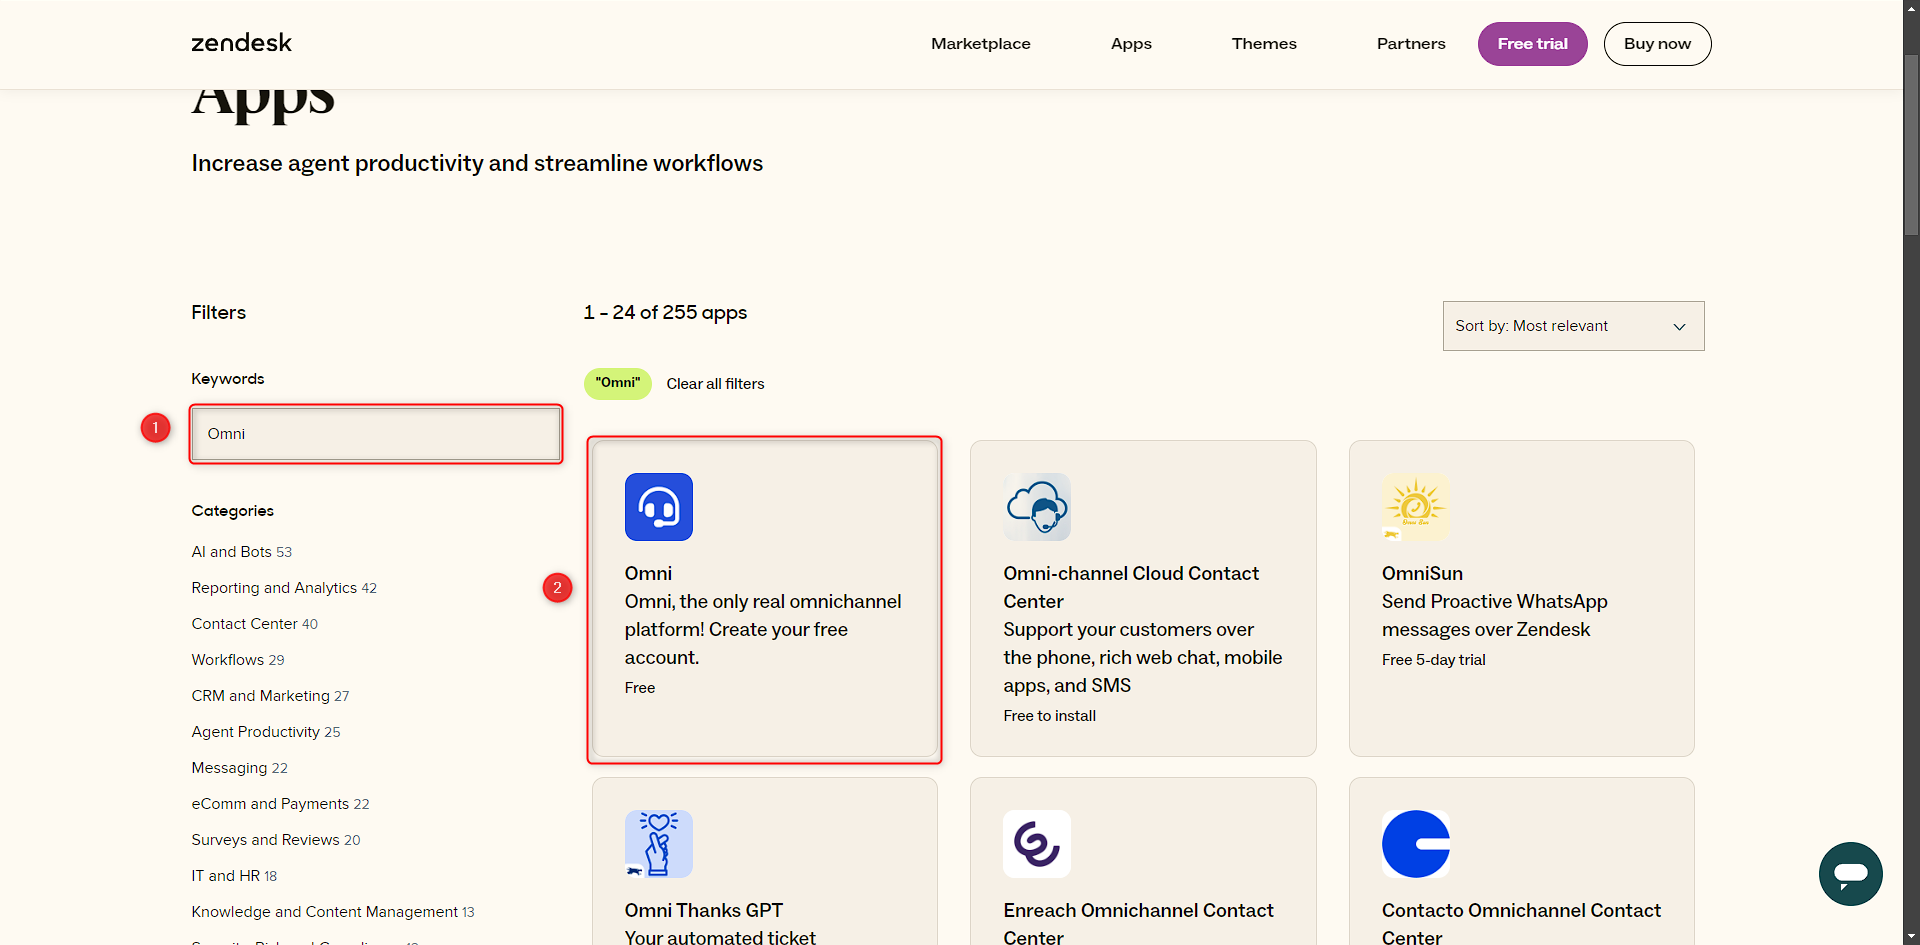The width and height of the screenshot is (1920, 945).
Task: Go to the Zendesk logo home
Action: (x=242, y=43)
